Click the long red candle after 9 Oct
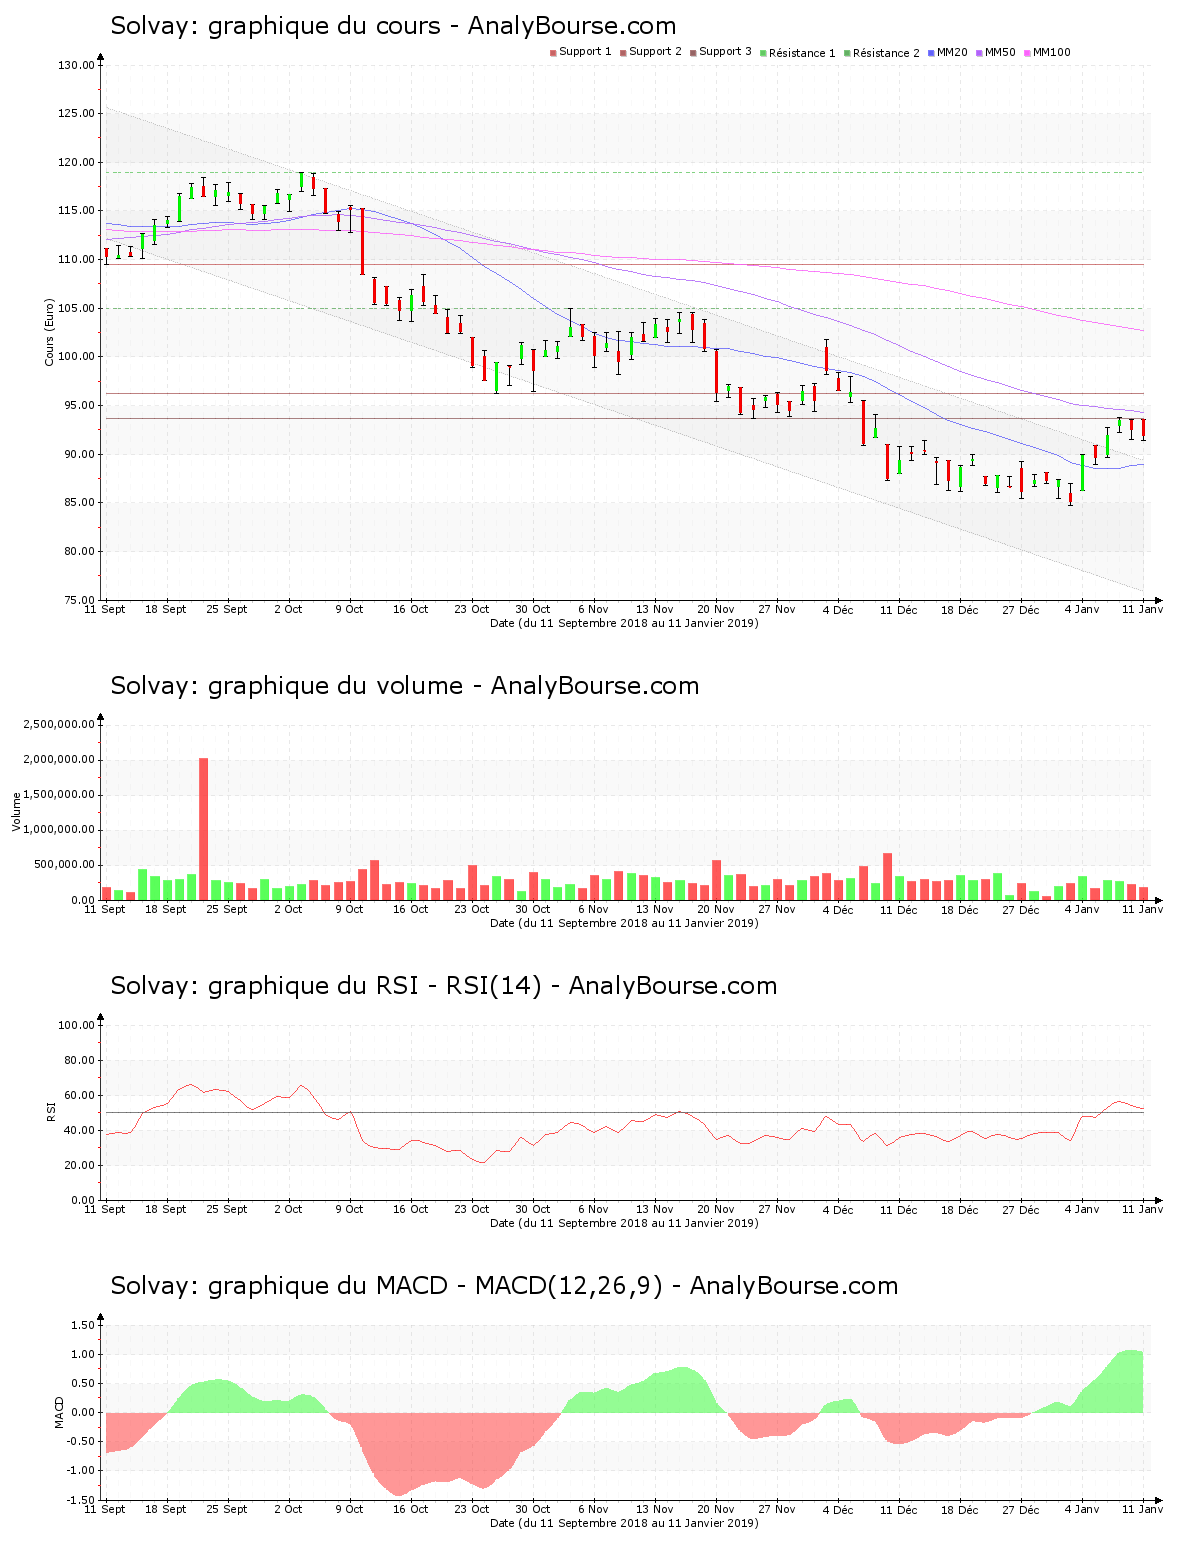This screenshot has height=1550, width=1200. [x=362, y=241]
